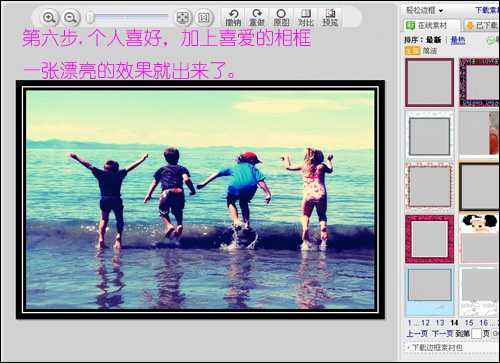Image resolution: width=500 pixels, height=363 pixels.
Task: Select the 简洁 category filter
Action: [x=430, y=51]
